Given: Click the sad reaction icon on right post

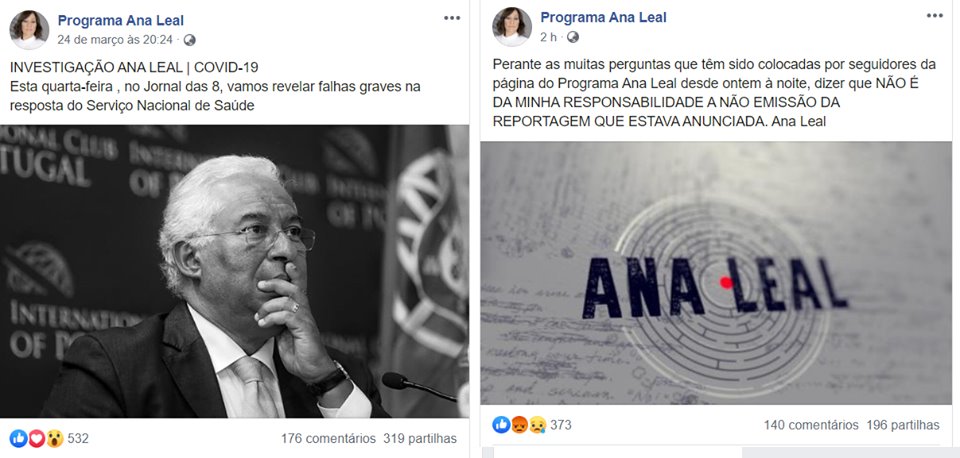Looking at the screenshot, I should coord(537,424).
